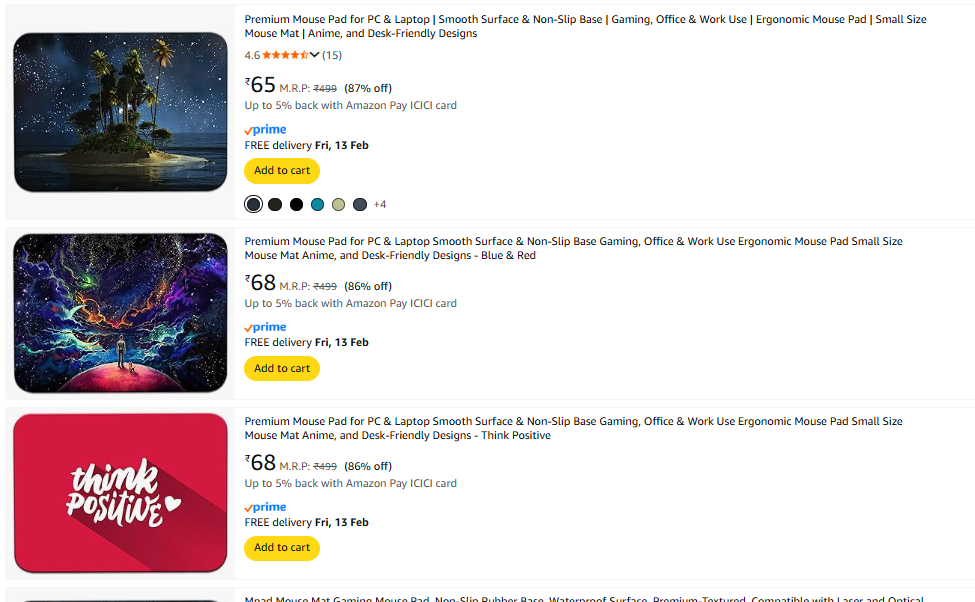Image resolution: width=975 pixels, height=602 pixels.
Task: Open the red Think Positive mouse pad image
Action: tap(121, 492)
